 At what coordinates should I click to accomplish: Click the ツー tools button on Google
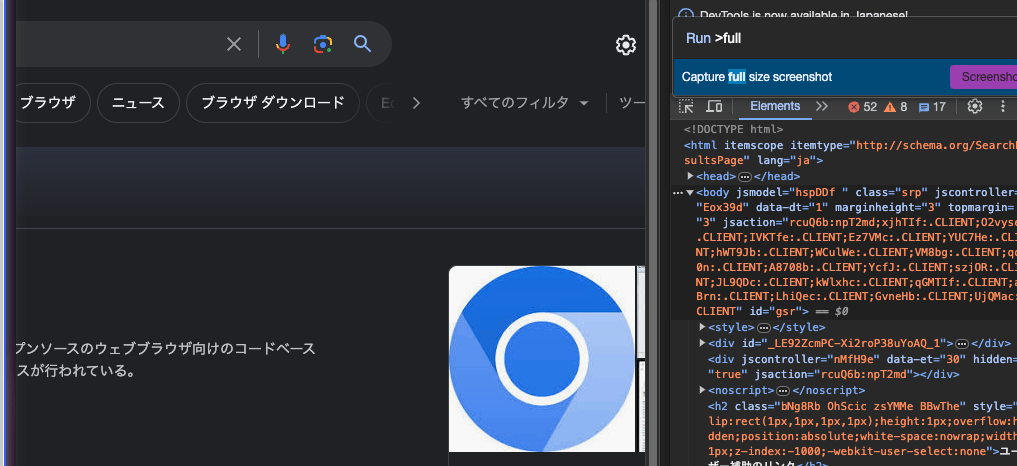click(632, 103)
